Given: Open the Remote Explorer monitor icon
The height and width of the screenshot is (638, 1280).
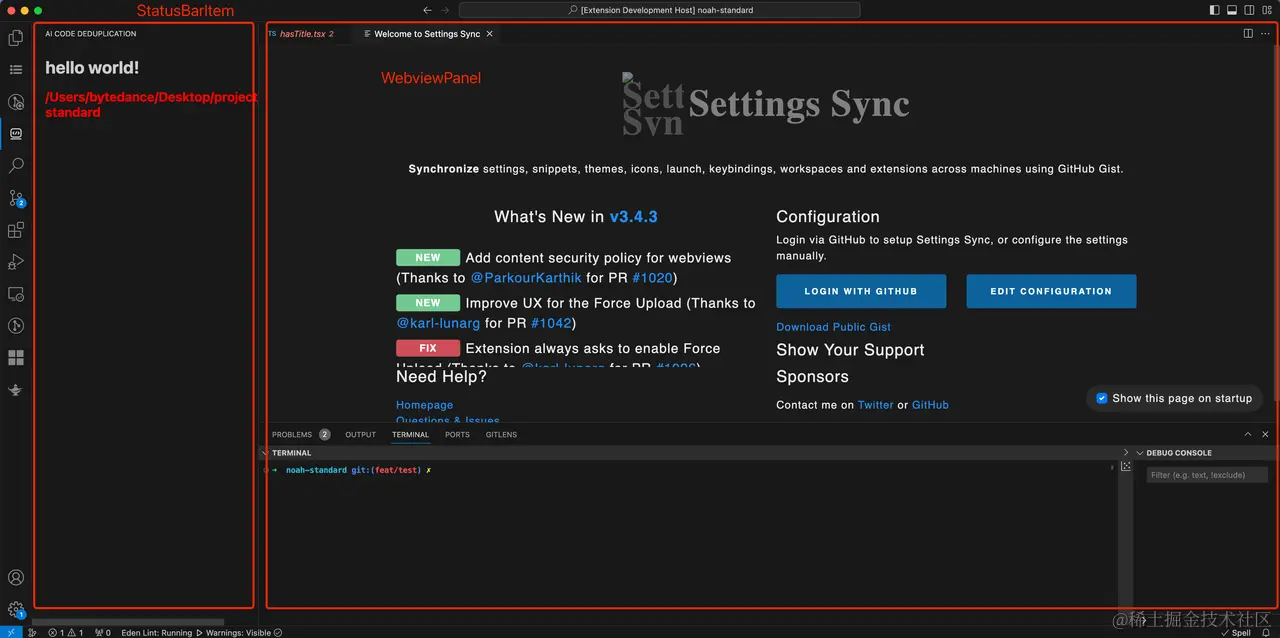Looking at the screenshot, I should pos(15,294).
